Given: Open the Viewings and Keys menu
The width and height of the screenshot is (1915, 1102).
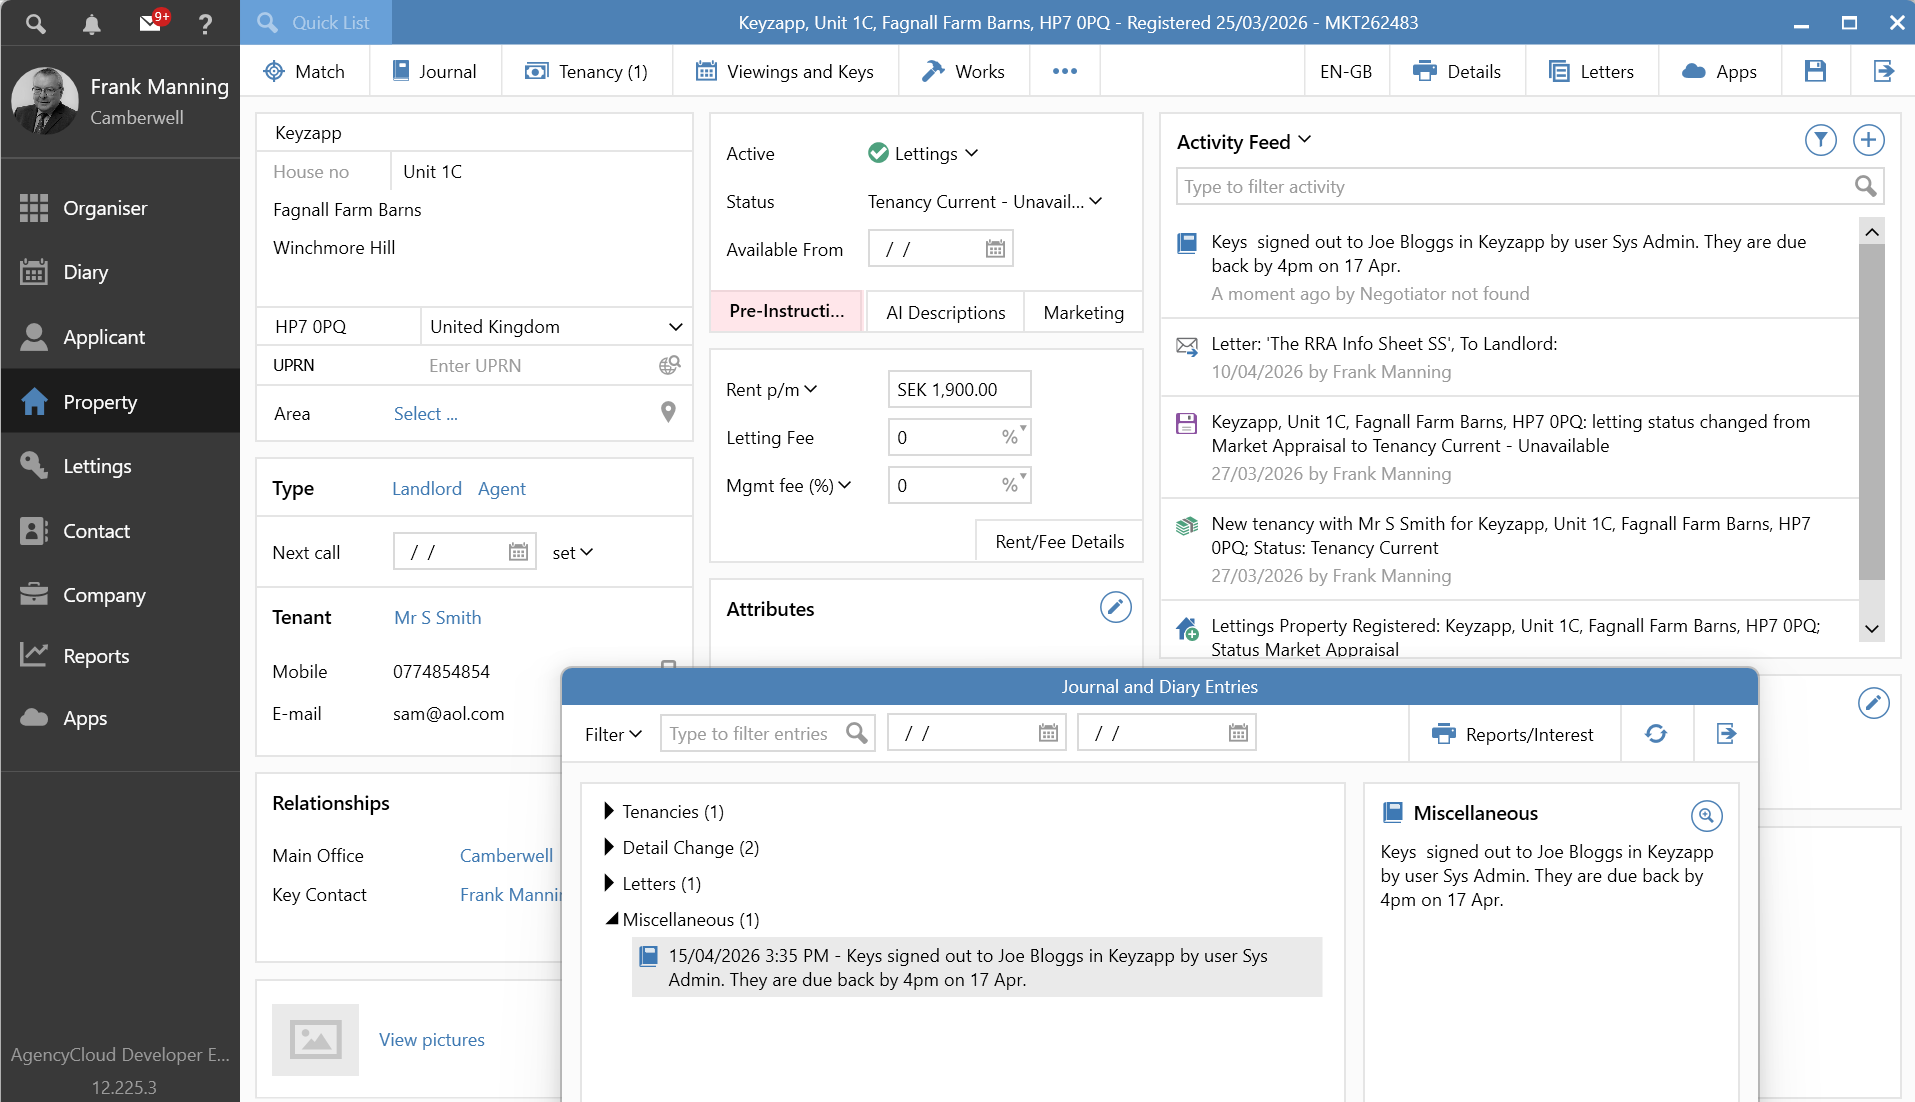Looking at the screenshot, I should (x=785, y=71).
